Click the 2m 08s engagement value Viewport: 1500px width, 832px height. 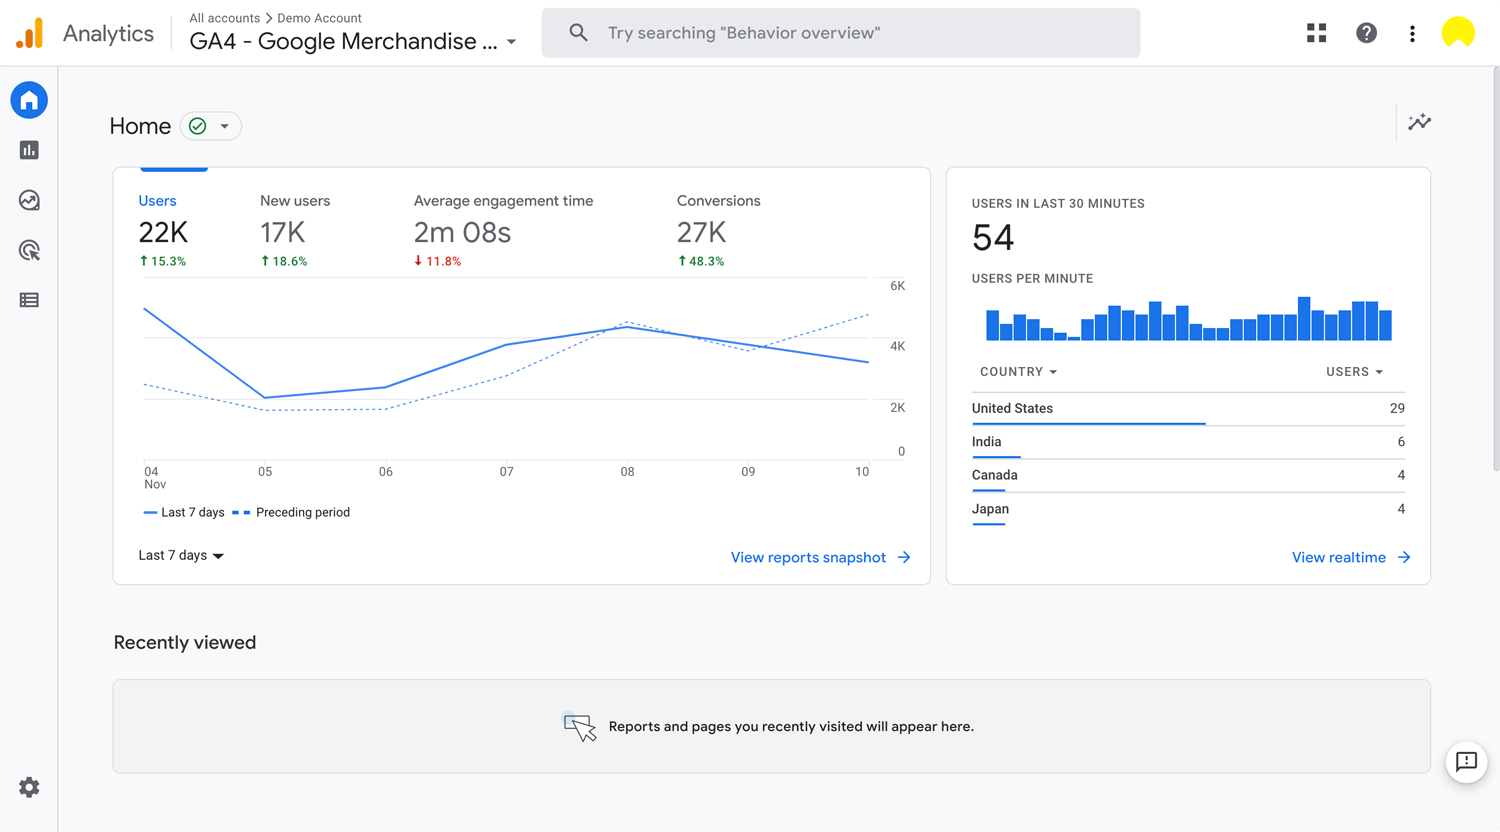(462, 232)
